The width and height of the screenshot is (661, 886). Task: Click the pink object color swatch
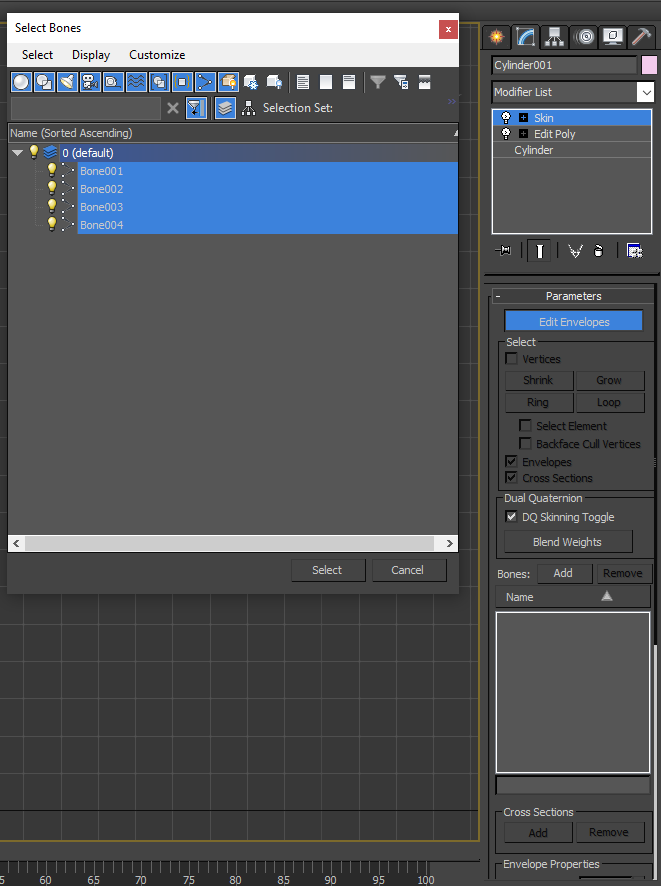(x=649, y=65)
